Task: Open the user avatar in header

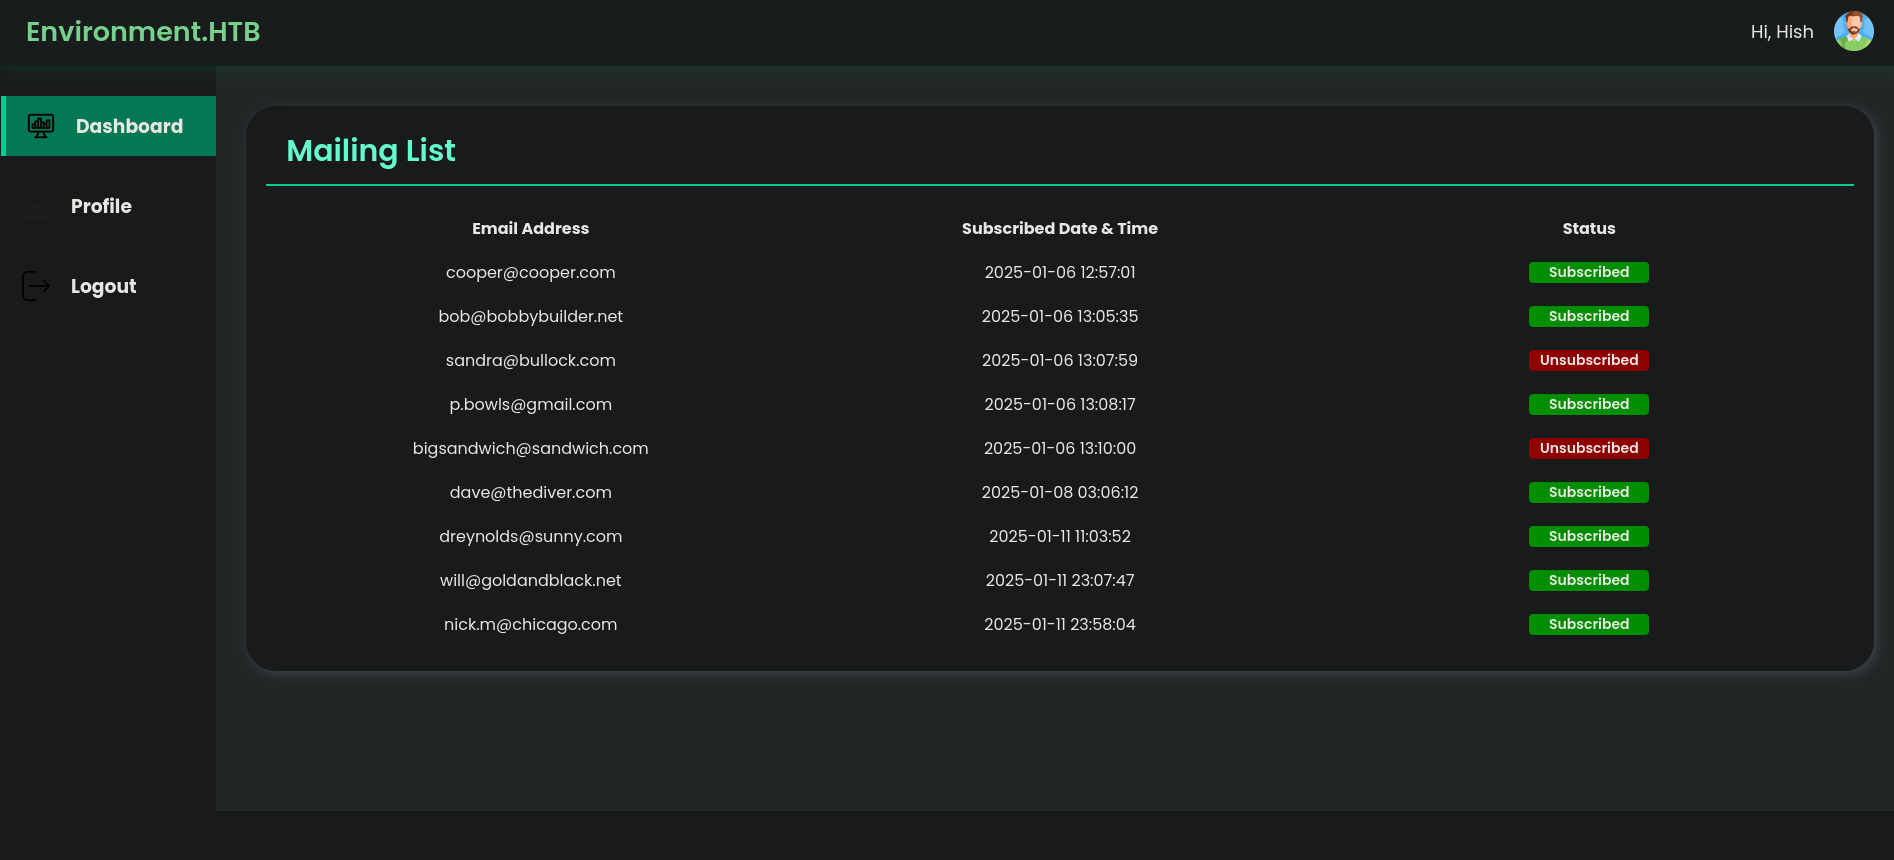Action: coord(1853,32)
